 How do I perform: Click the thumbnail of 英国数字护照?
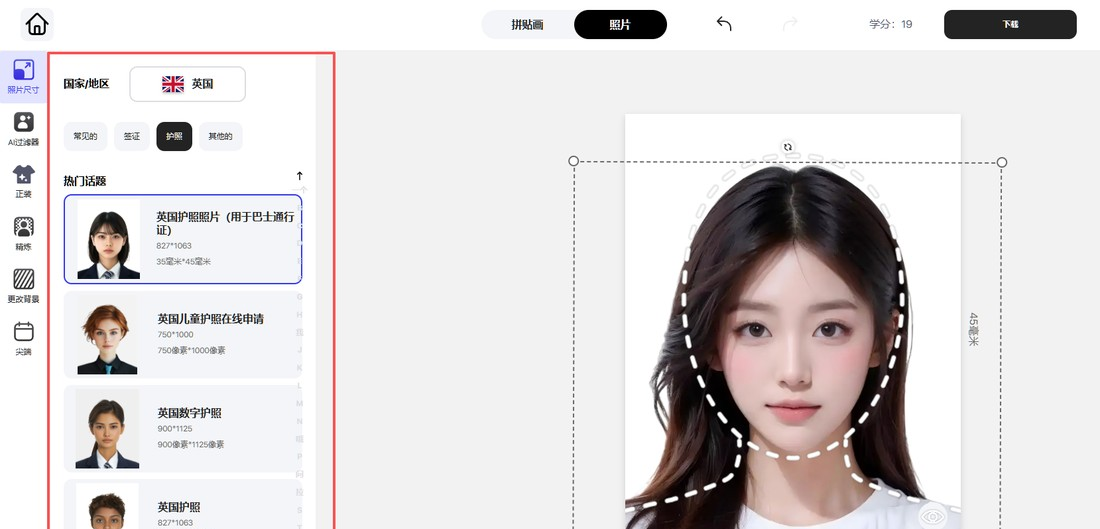[x=107, y=429]
